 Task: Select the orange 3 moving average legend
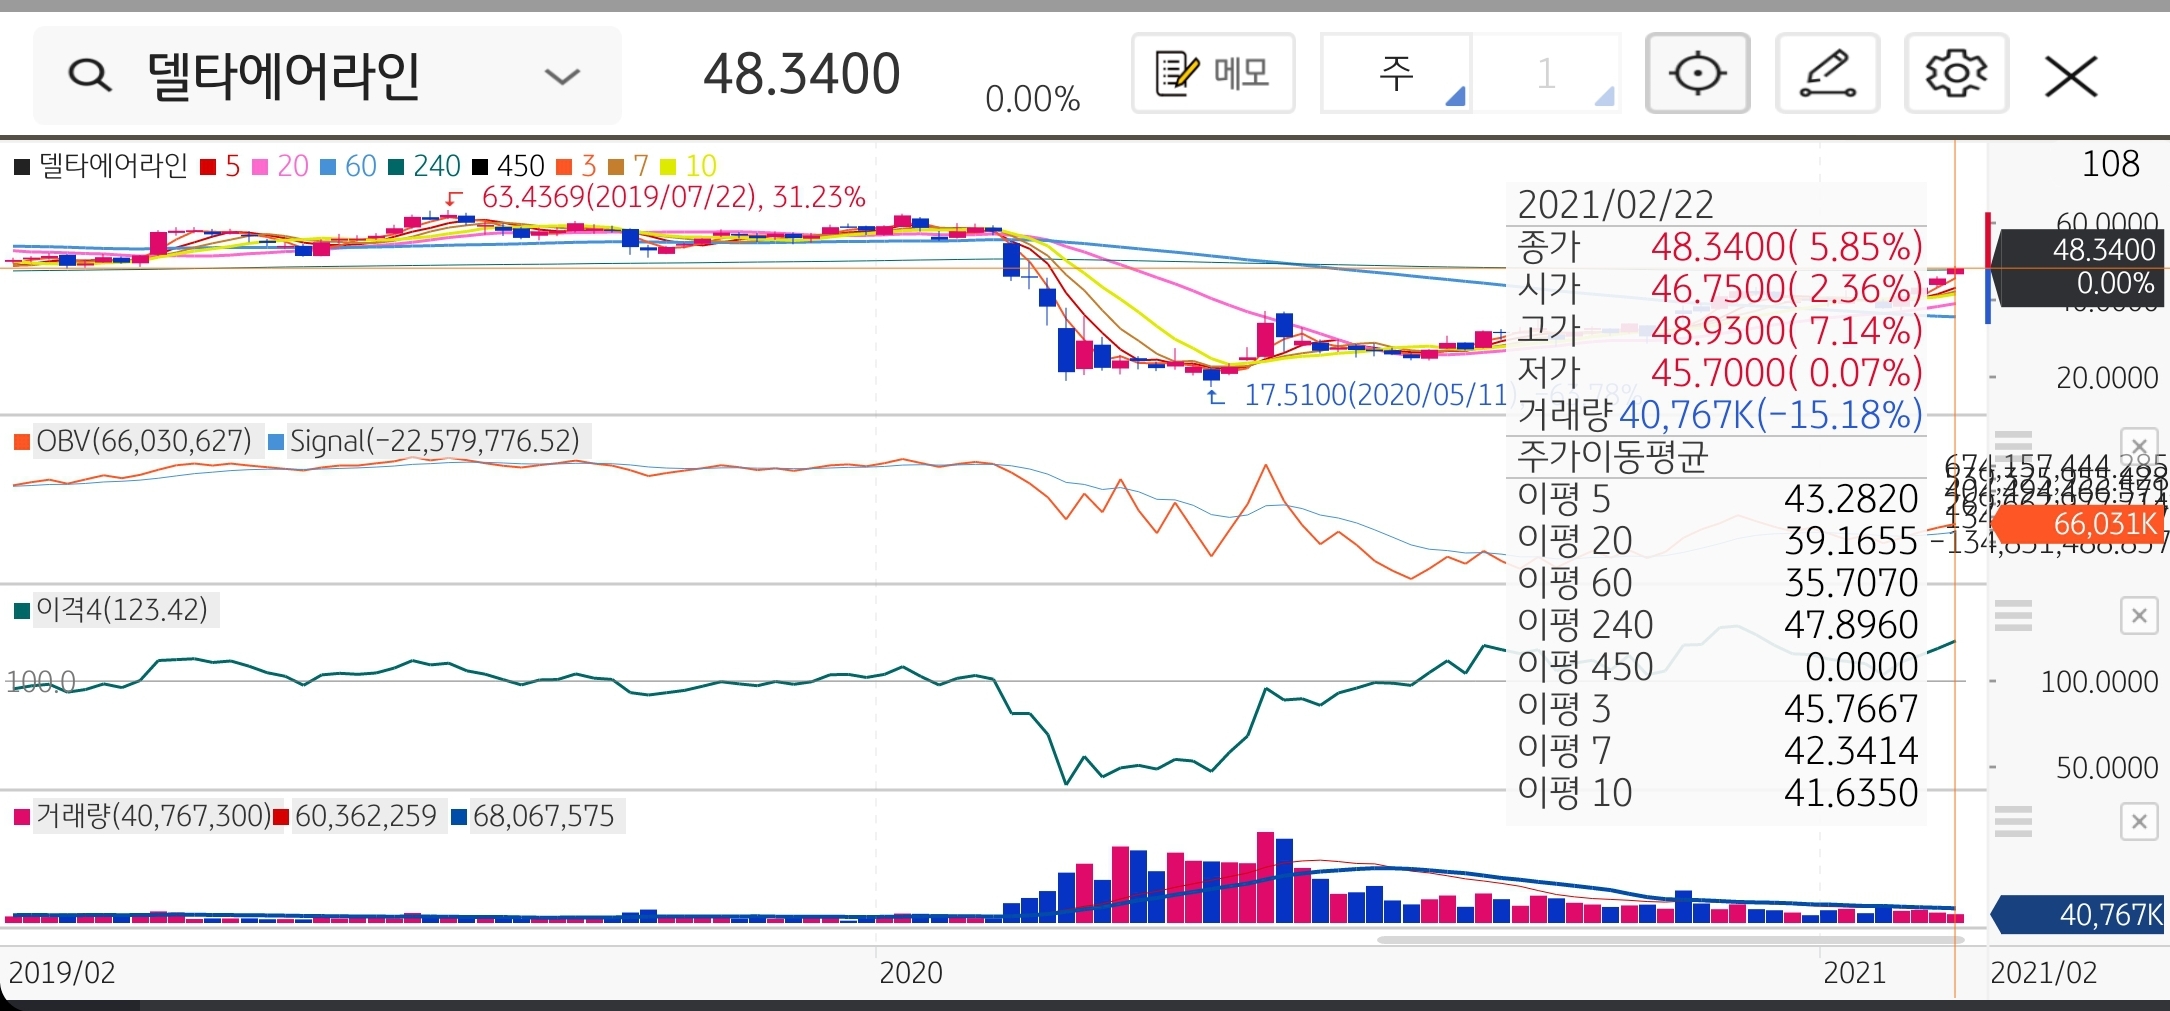click(x=576, y=166)
